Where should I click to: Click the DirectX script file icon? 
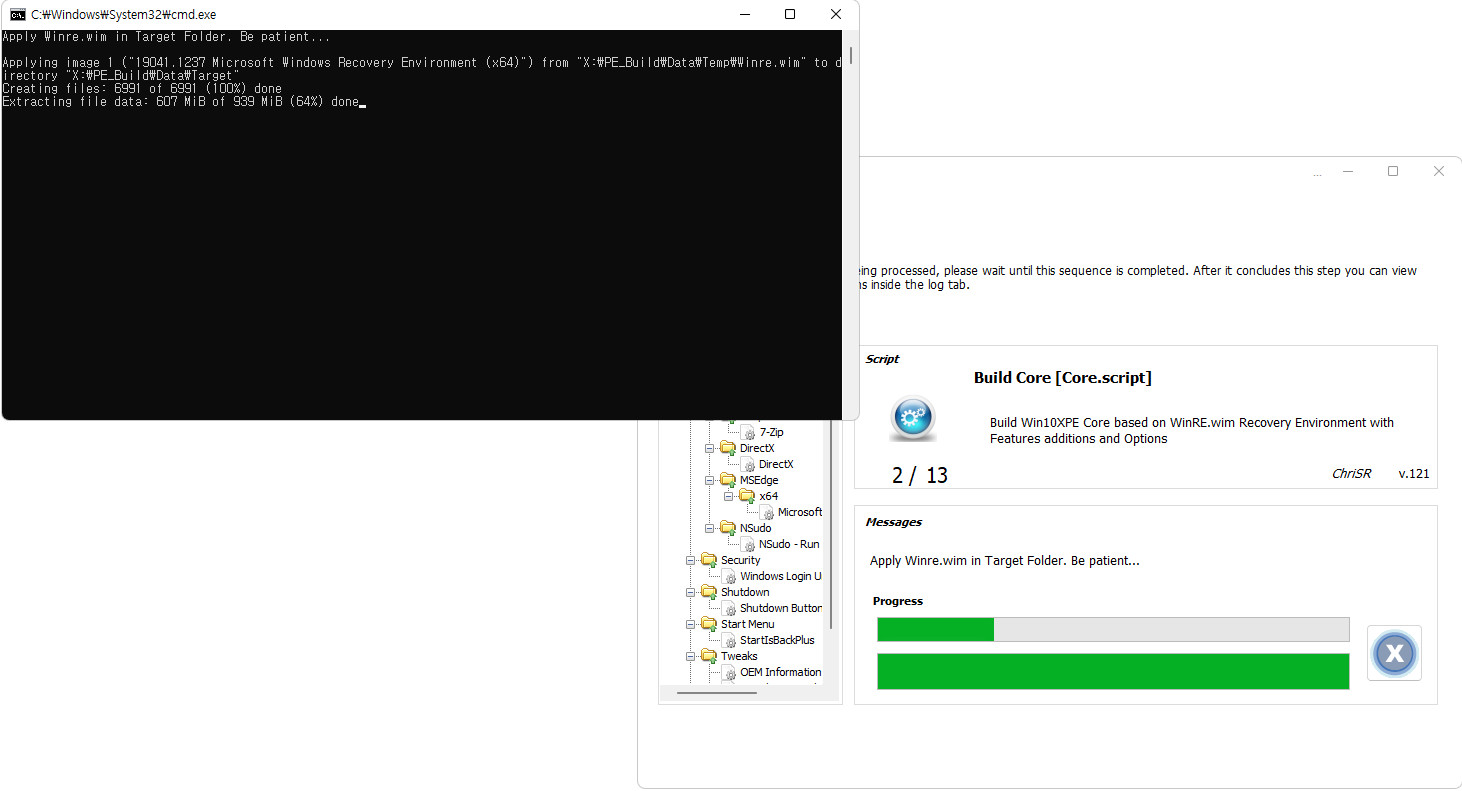click(x=748, y=465)
